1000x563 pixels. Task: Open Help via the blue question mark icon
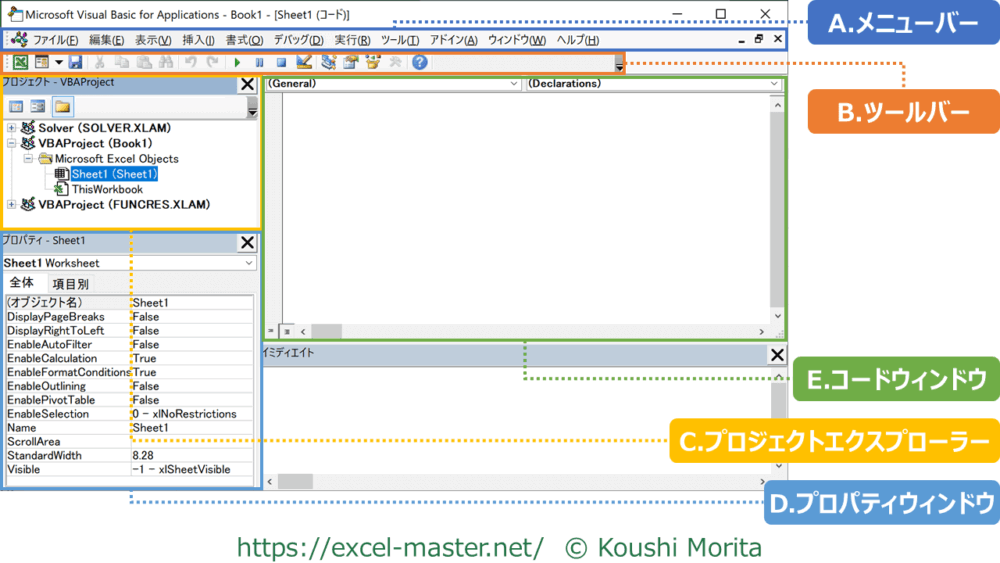[x=420, y=62]
